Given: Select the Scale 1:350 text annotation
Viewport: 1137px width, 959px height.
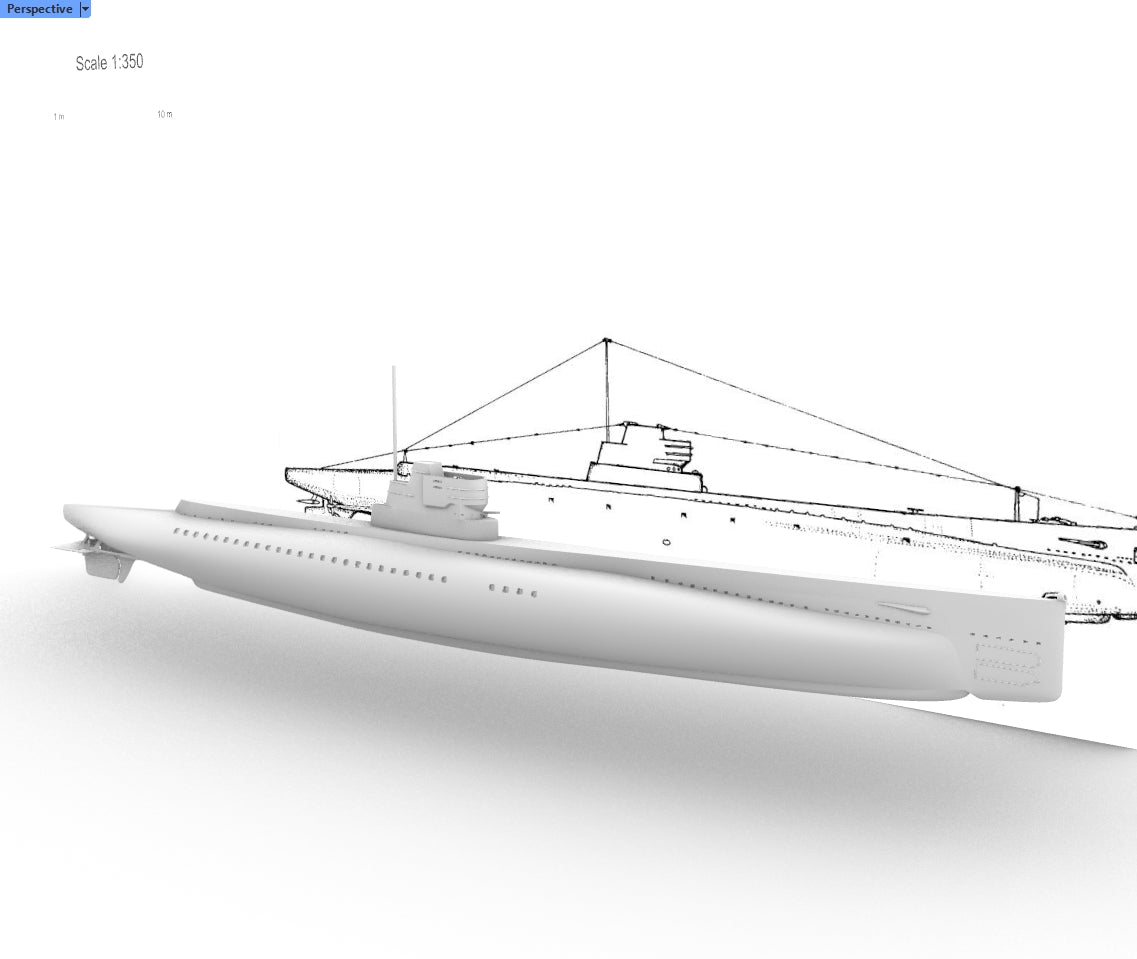Looking at the screenshot, I should (110, 62).
